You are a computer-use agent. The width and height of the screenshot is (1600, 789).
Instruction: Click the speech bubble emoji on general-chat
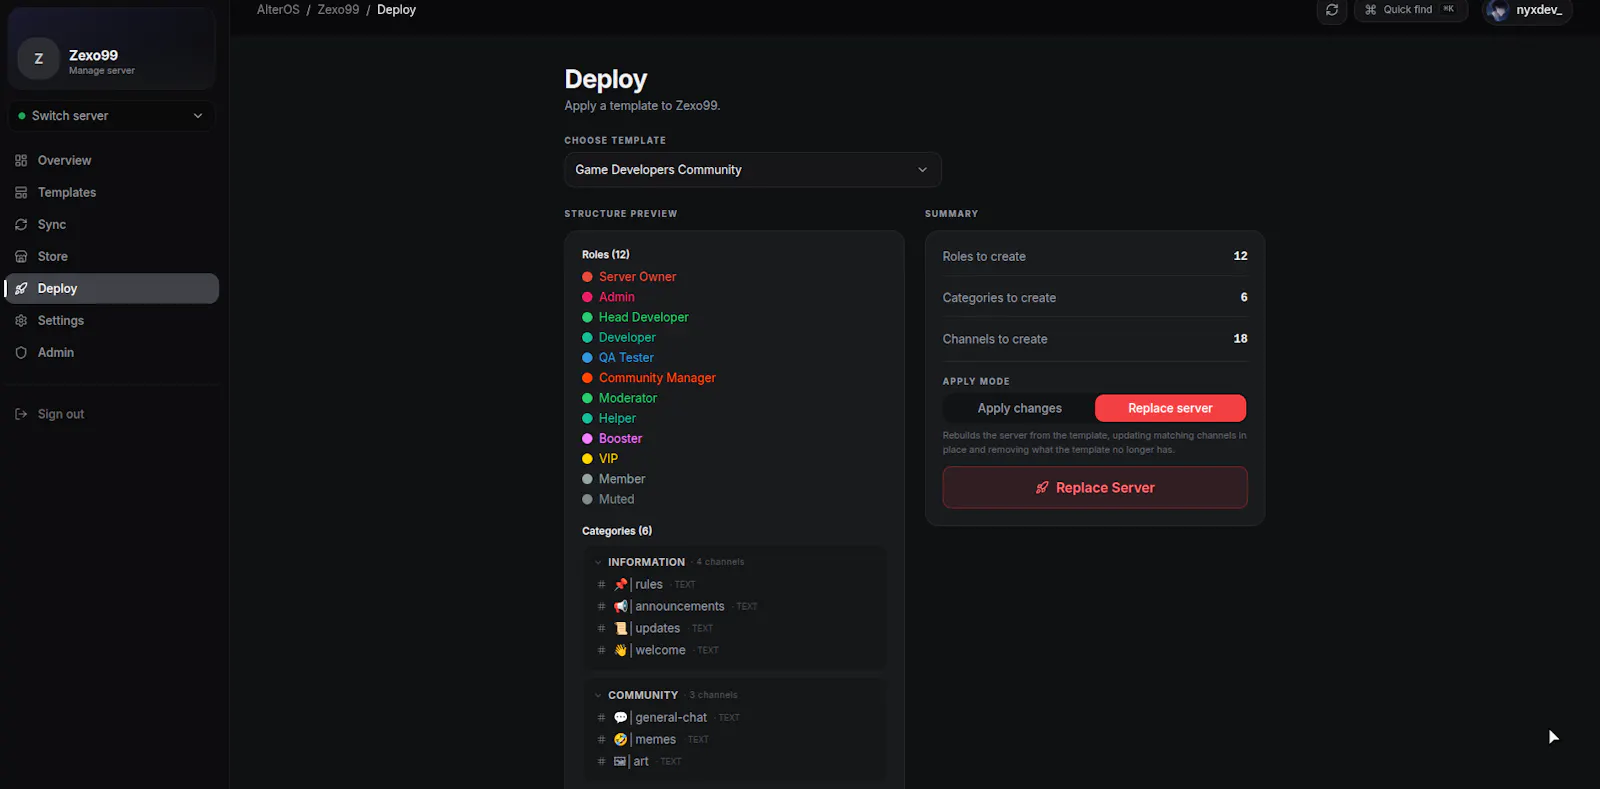[620, 718]
